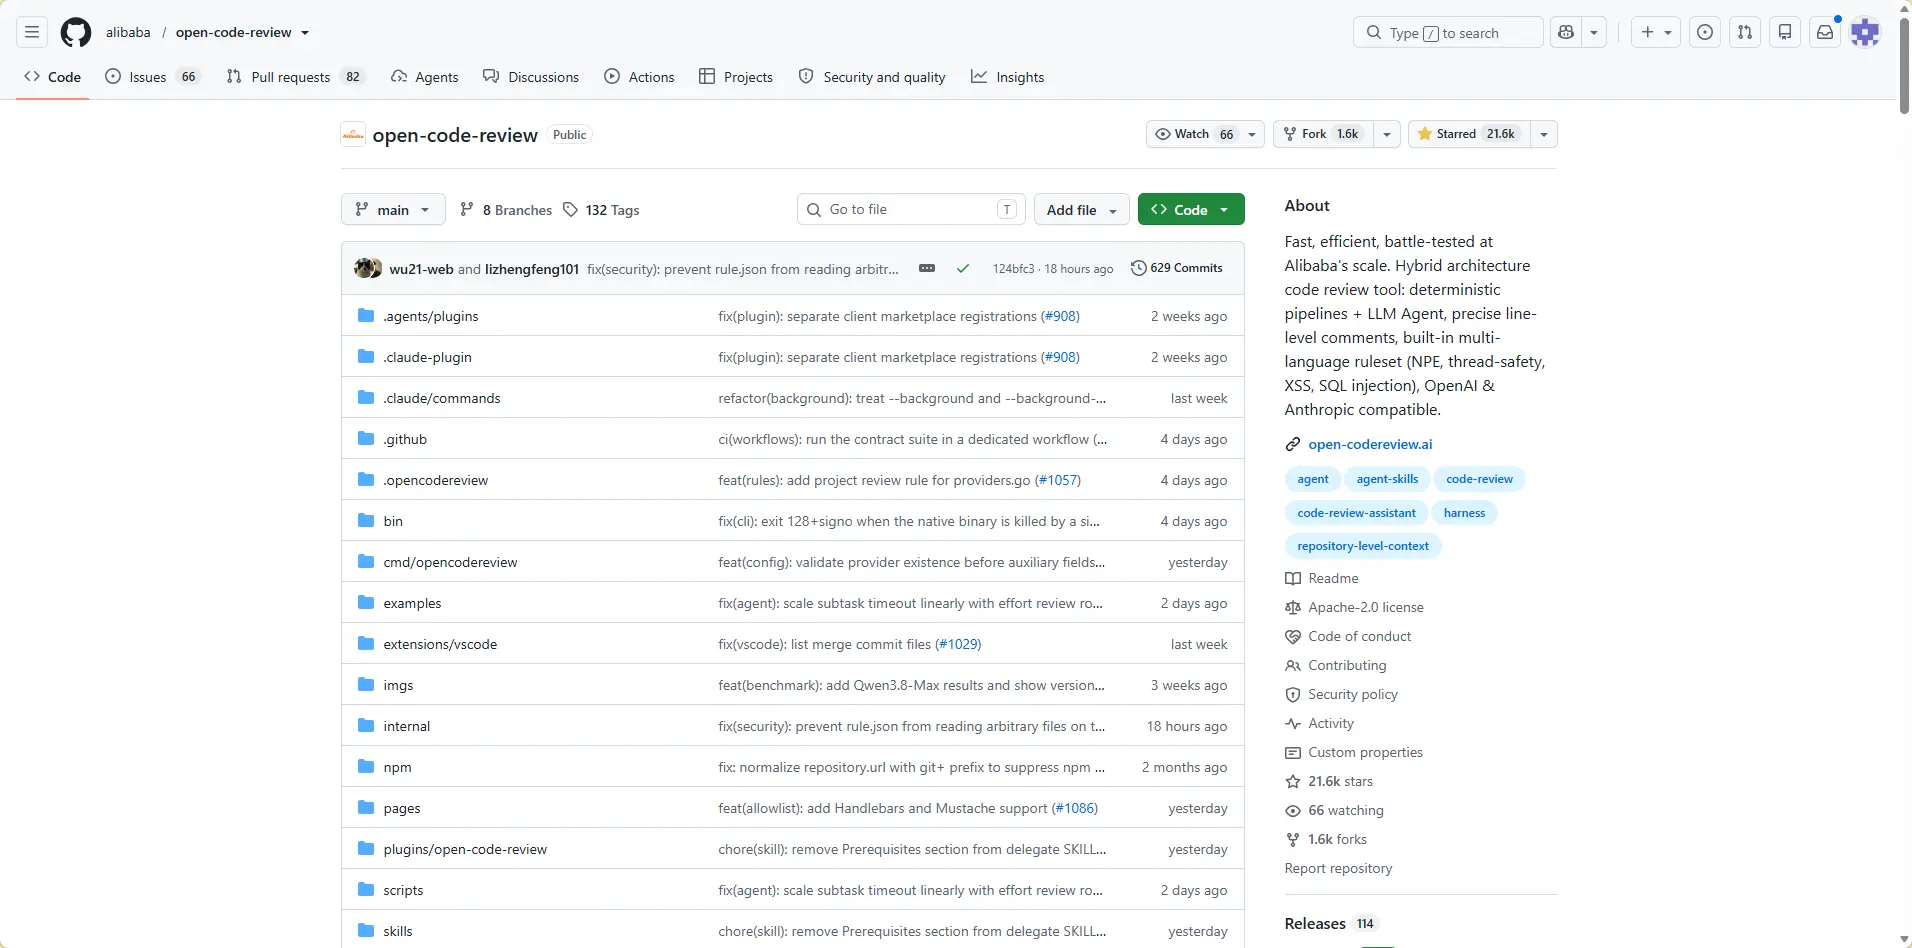Open the cmd/opencodereview folder
This screenshot has height=948, width=1912.
click(x=450, y=562)
